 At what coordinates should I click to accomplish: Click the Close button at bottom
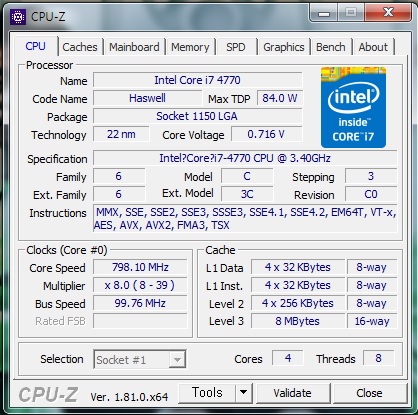point(369,393)
